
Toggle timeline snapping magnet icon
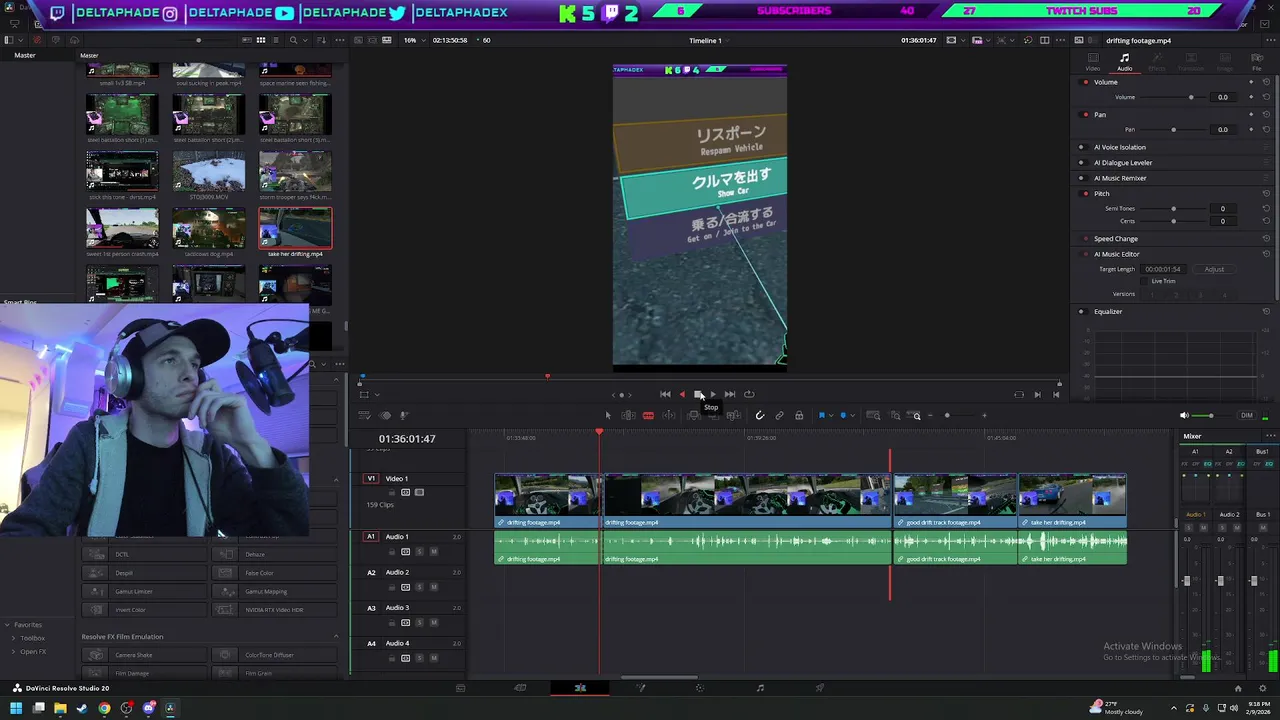click(760, 416)
